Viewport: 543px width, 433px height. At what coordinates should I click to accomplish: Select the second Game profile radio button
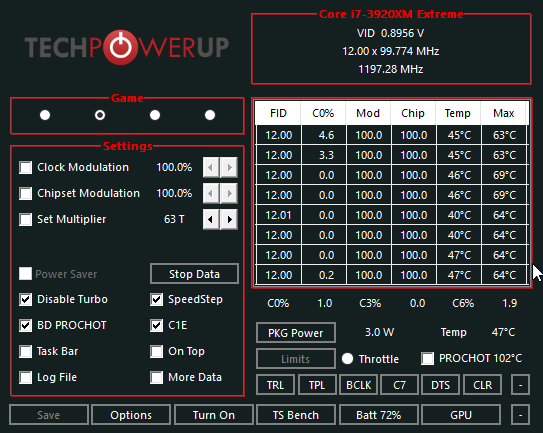[100, 115]
